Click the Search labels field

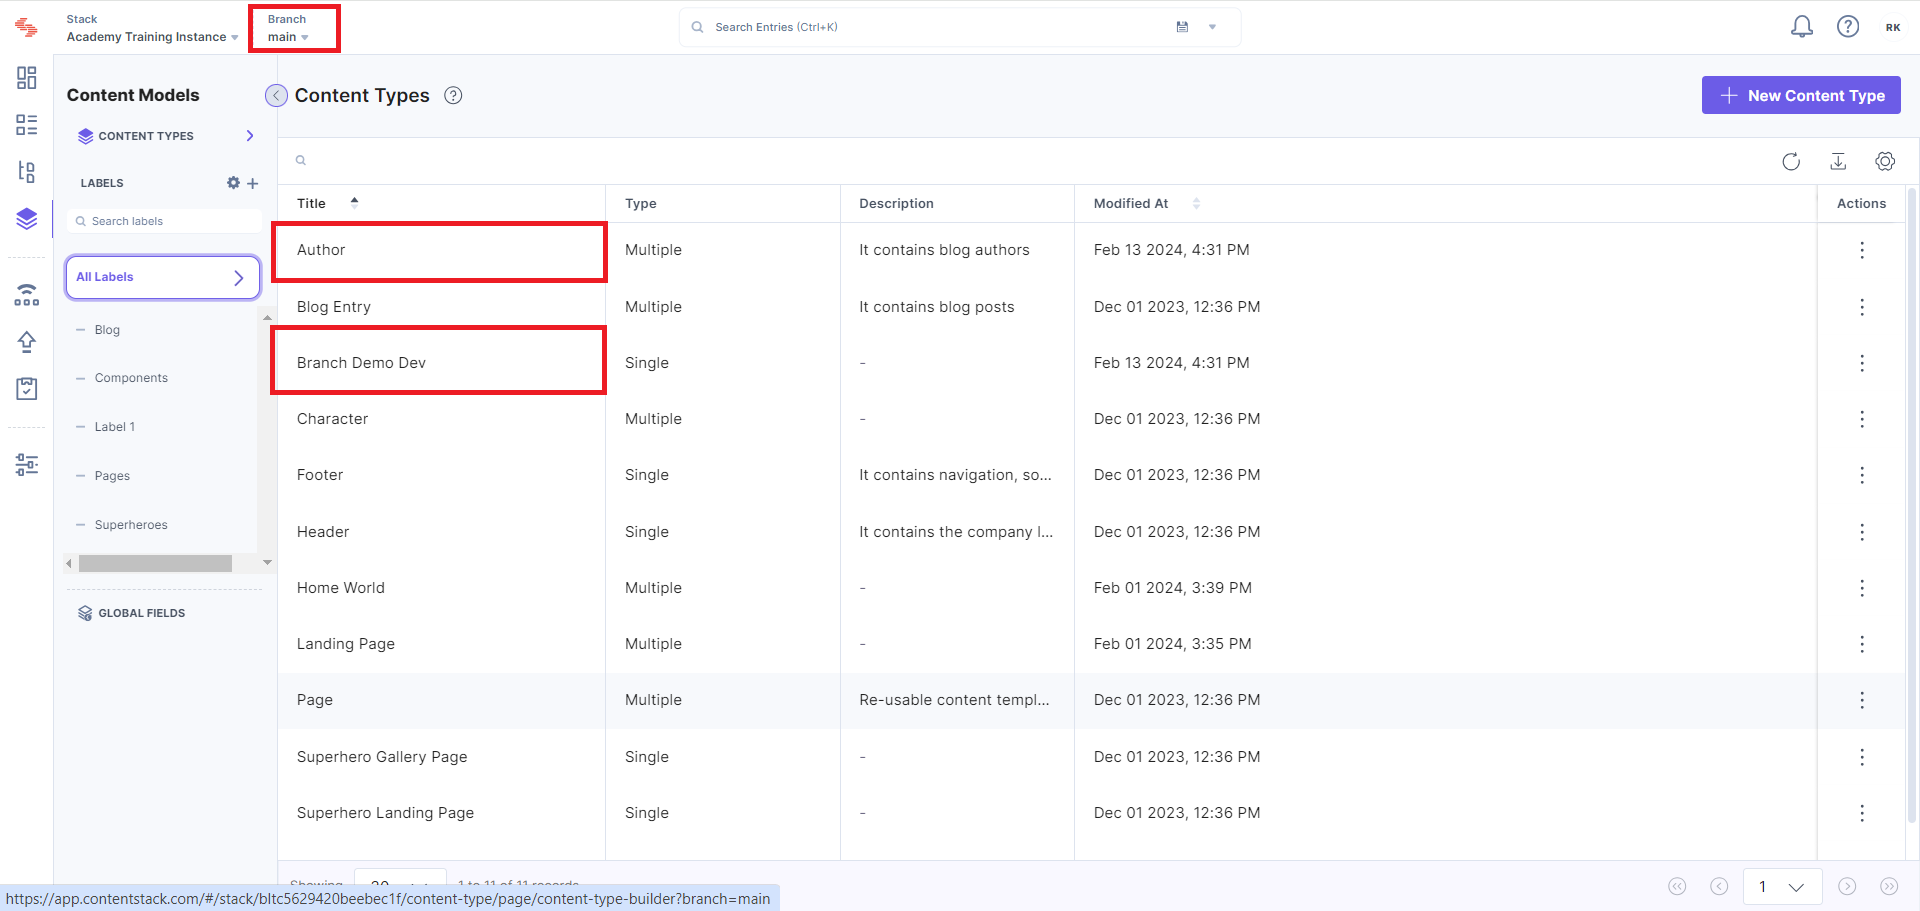[164, 221]
